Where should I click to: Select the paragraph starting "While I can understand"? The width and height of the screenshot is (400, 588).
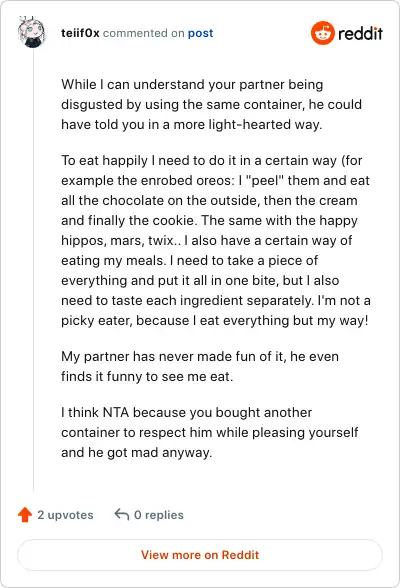[212, 104]
